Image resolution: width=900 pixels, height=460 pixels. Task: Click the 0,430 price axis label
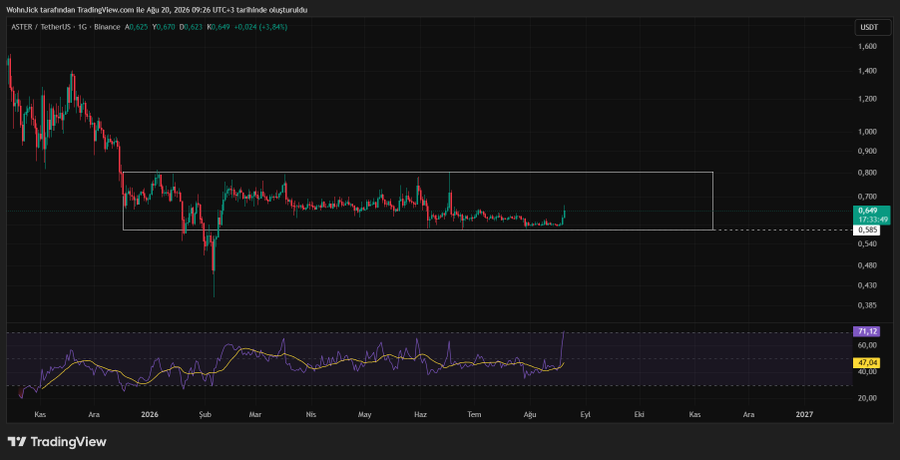868,285
